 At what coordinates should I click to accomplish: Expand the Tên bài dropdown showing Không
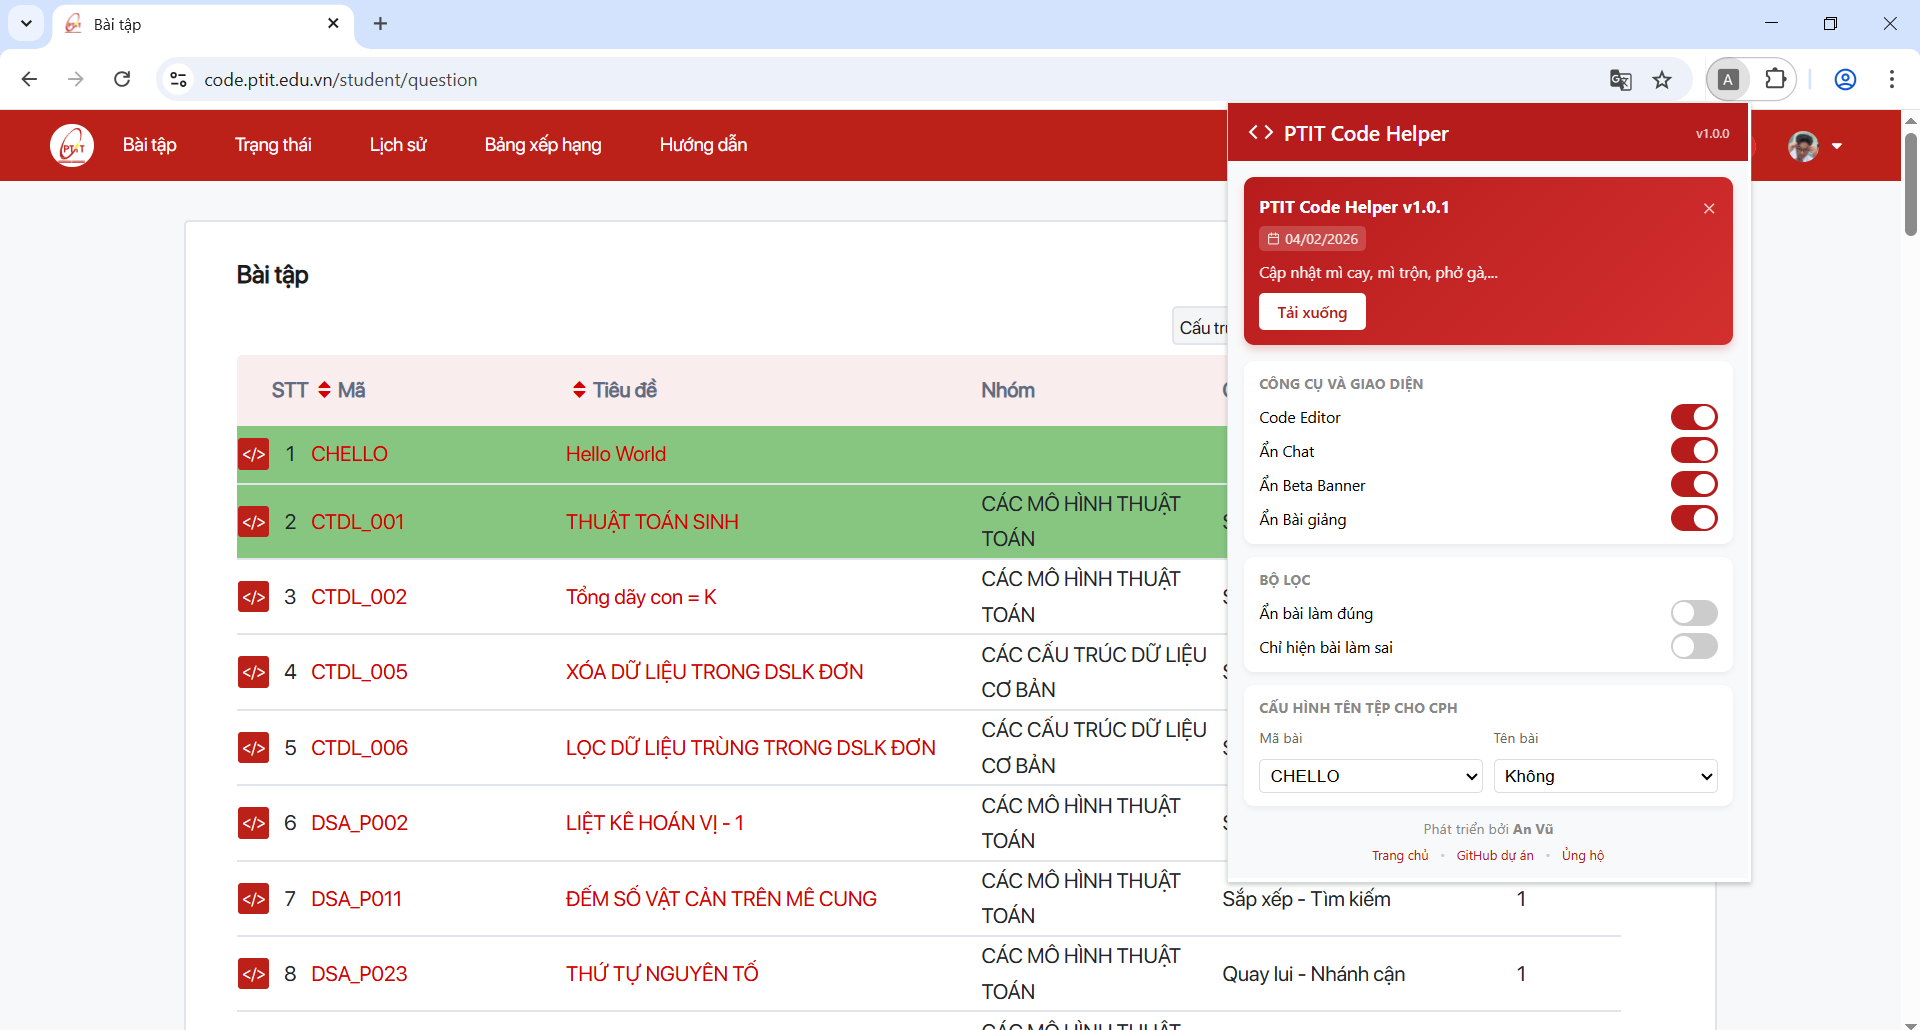1605,776
